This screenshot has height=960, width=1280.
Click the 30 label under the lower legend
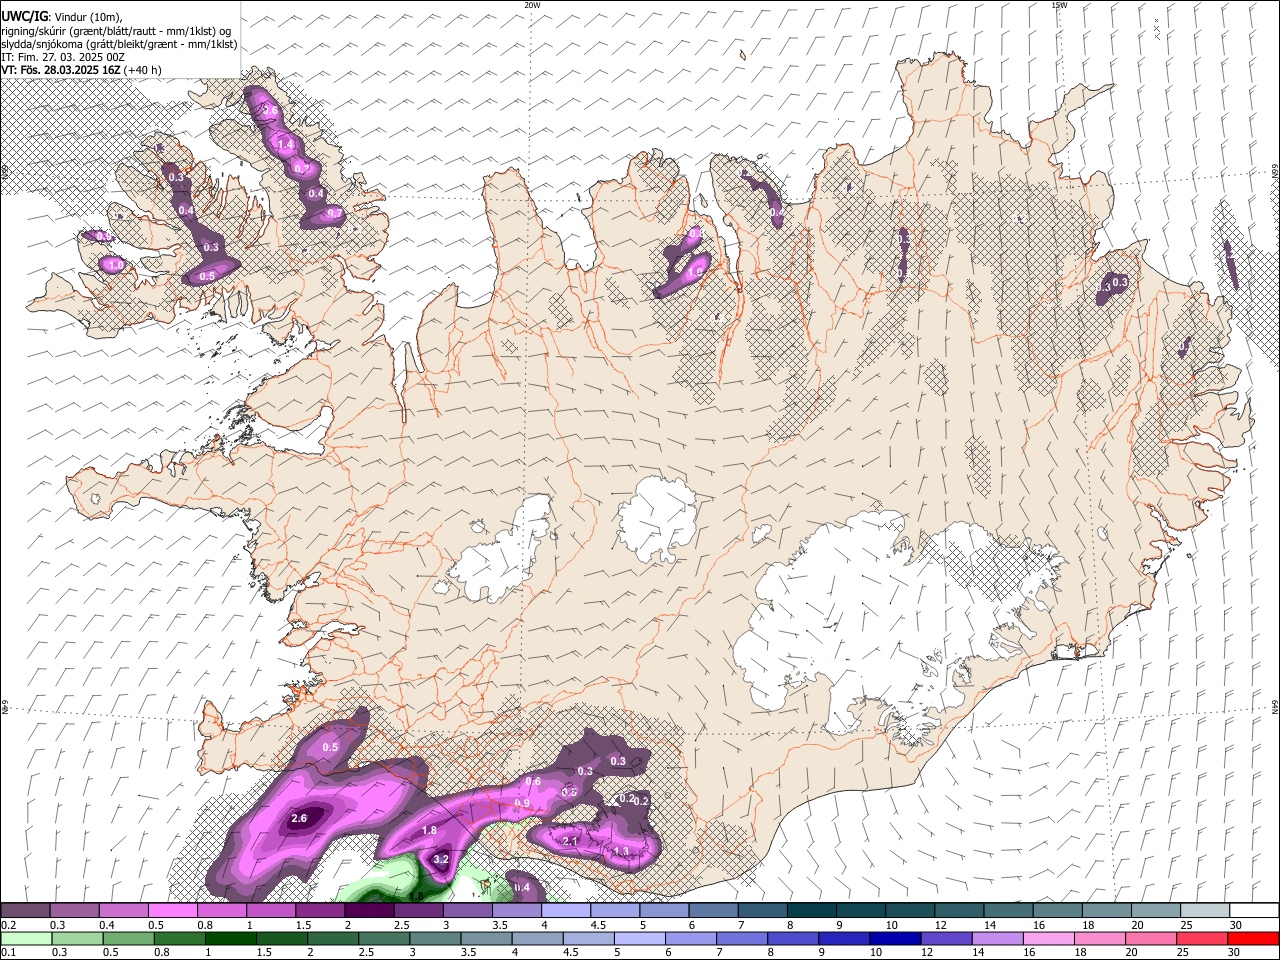point(1235,952)
